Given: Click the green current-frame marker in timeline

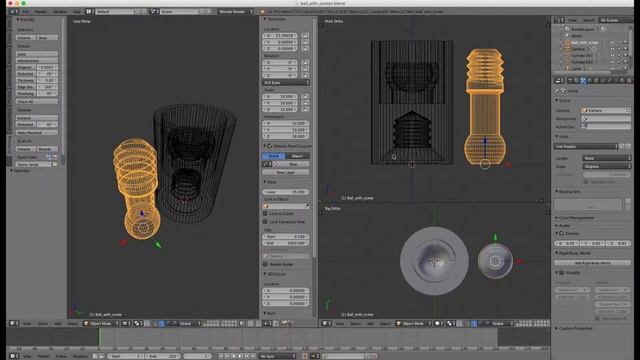Looking at the screenshot, I should click(x=99, y=337).
